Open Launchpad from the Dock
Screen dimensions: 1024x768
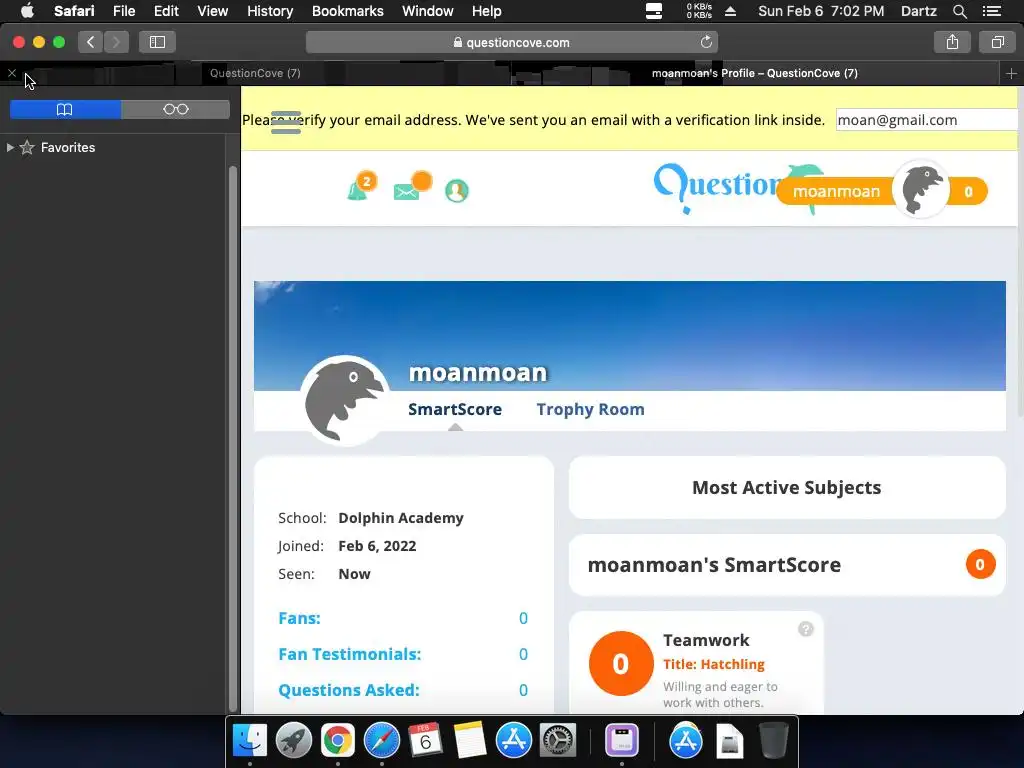coord(294,741)
